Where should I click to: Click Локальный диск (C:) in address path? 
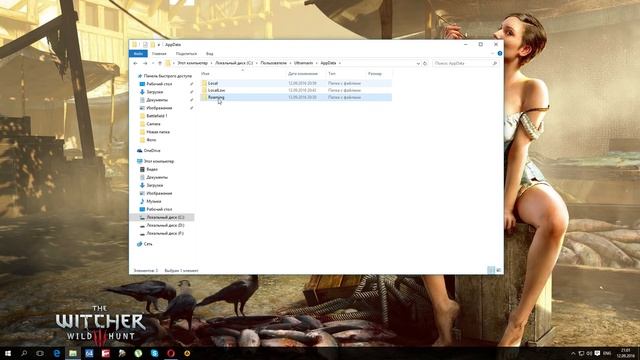[x=234, y=63]
